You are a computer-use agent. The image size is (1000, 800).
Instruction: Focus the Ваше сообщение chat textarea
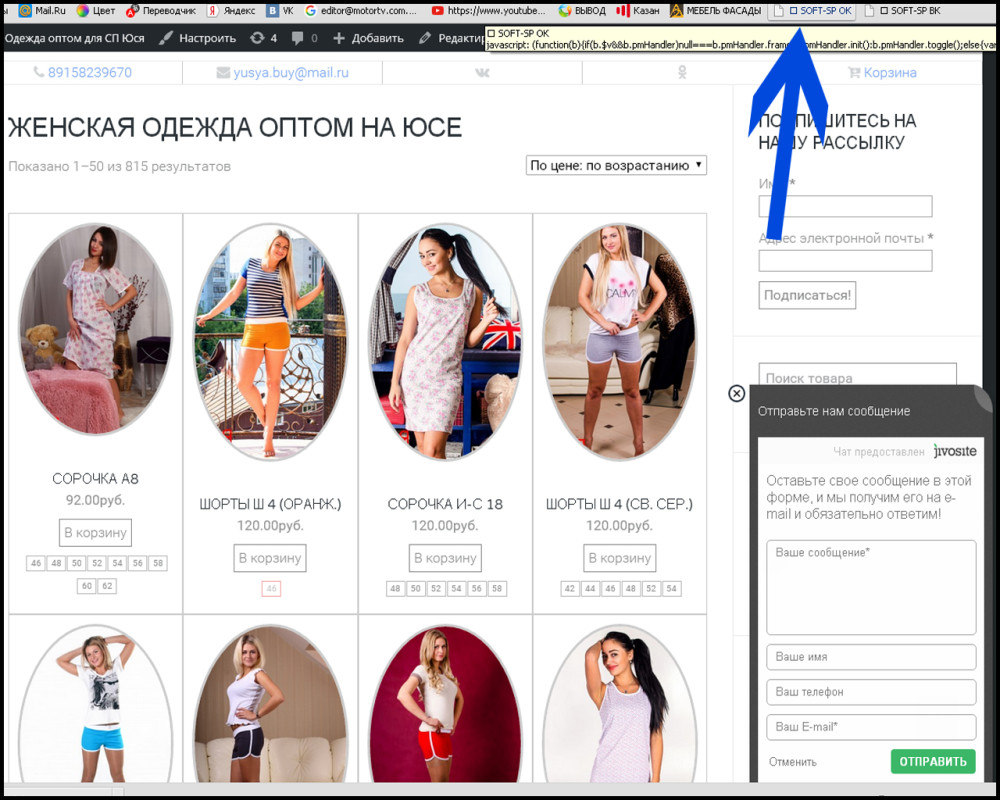(x=871, y=587)
